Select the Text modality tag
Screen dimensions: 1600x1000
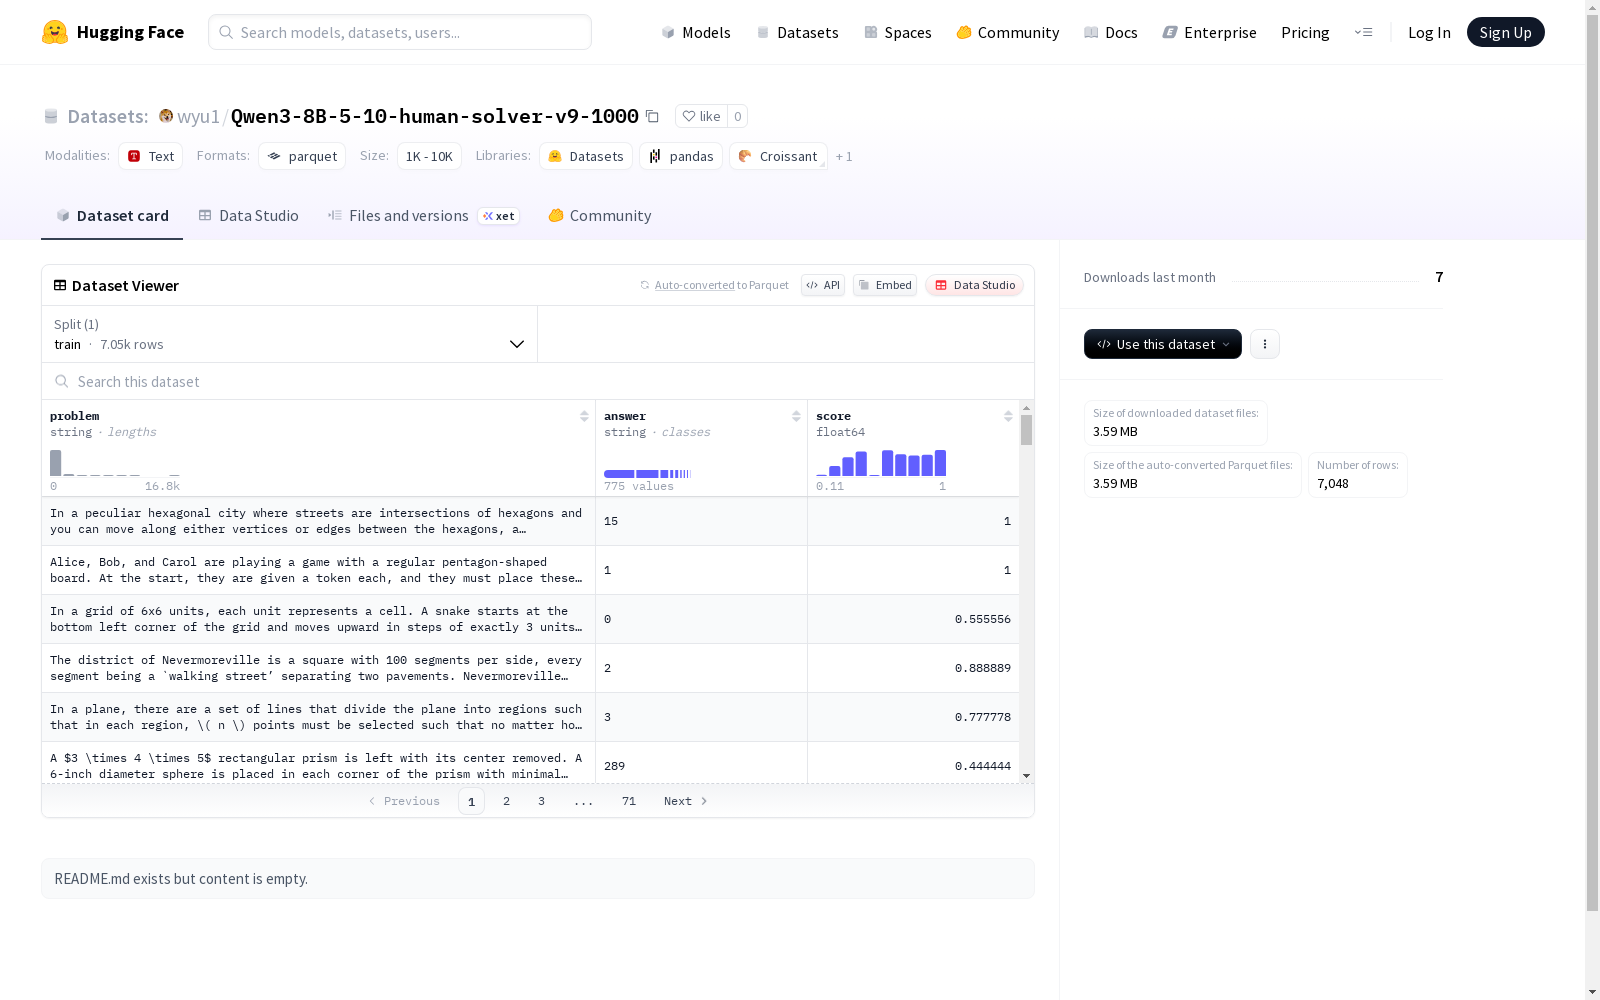click(x=150, y=156)
